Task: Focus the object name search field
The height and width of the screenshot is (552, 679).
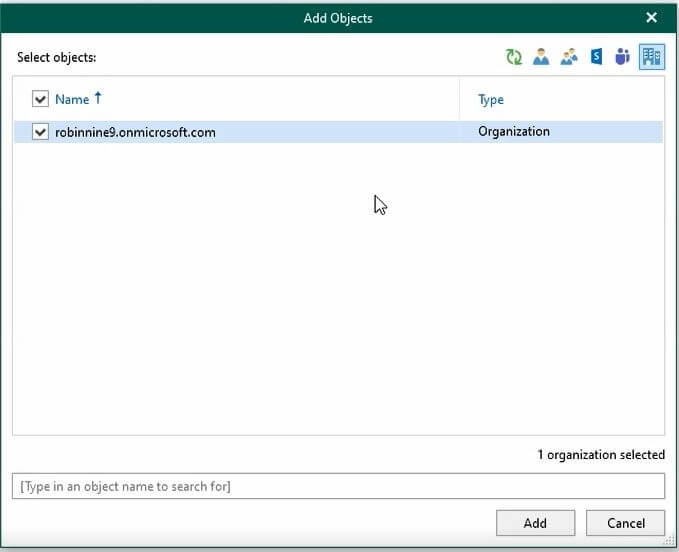Action: (x=338, y=486)
